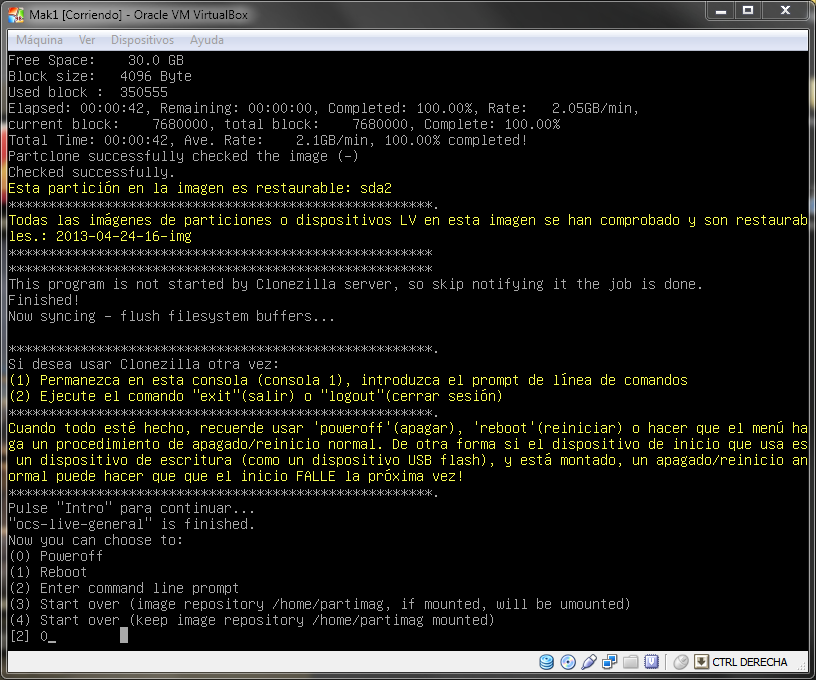Open the Dispositivos menu
Image resolution: width=816 pixels, height=680 pixels.
click(x=142, y=40)
